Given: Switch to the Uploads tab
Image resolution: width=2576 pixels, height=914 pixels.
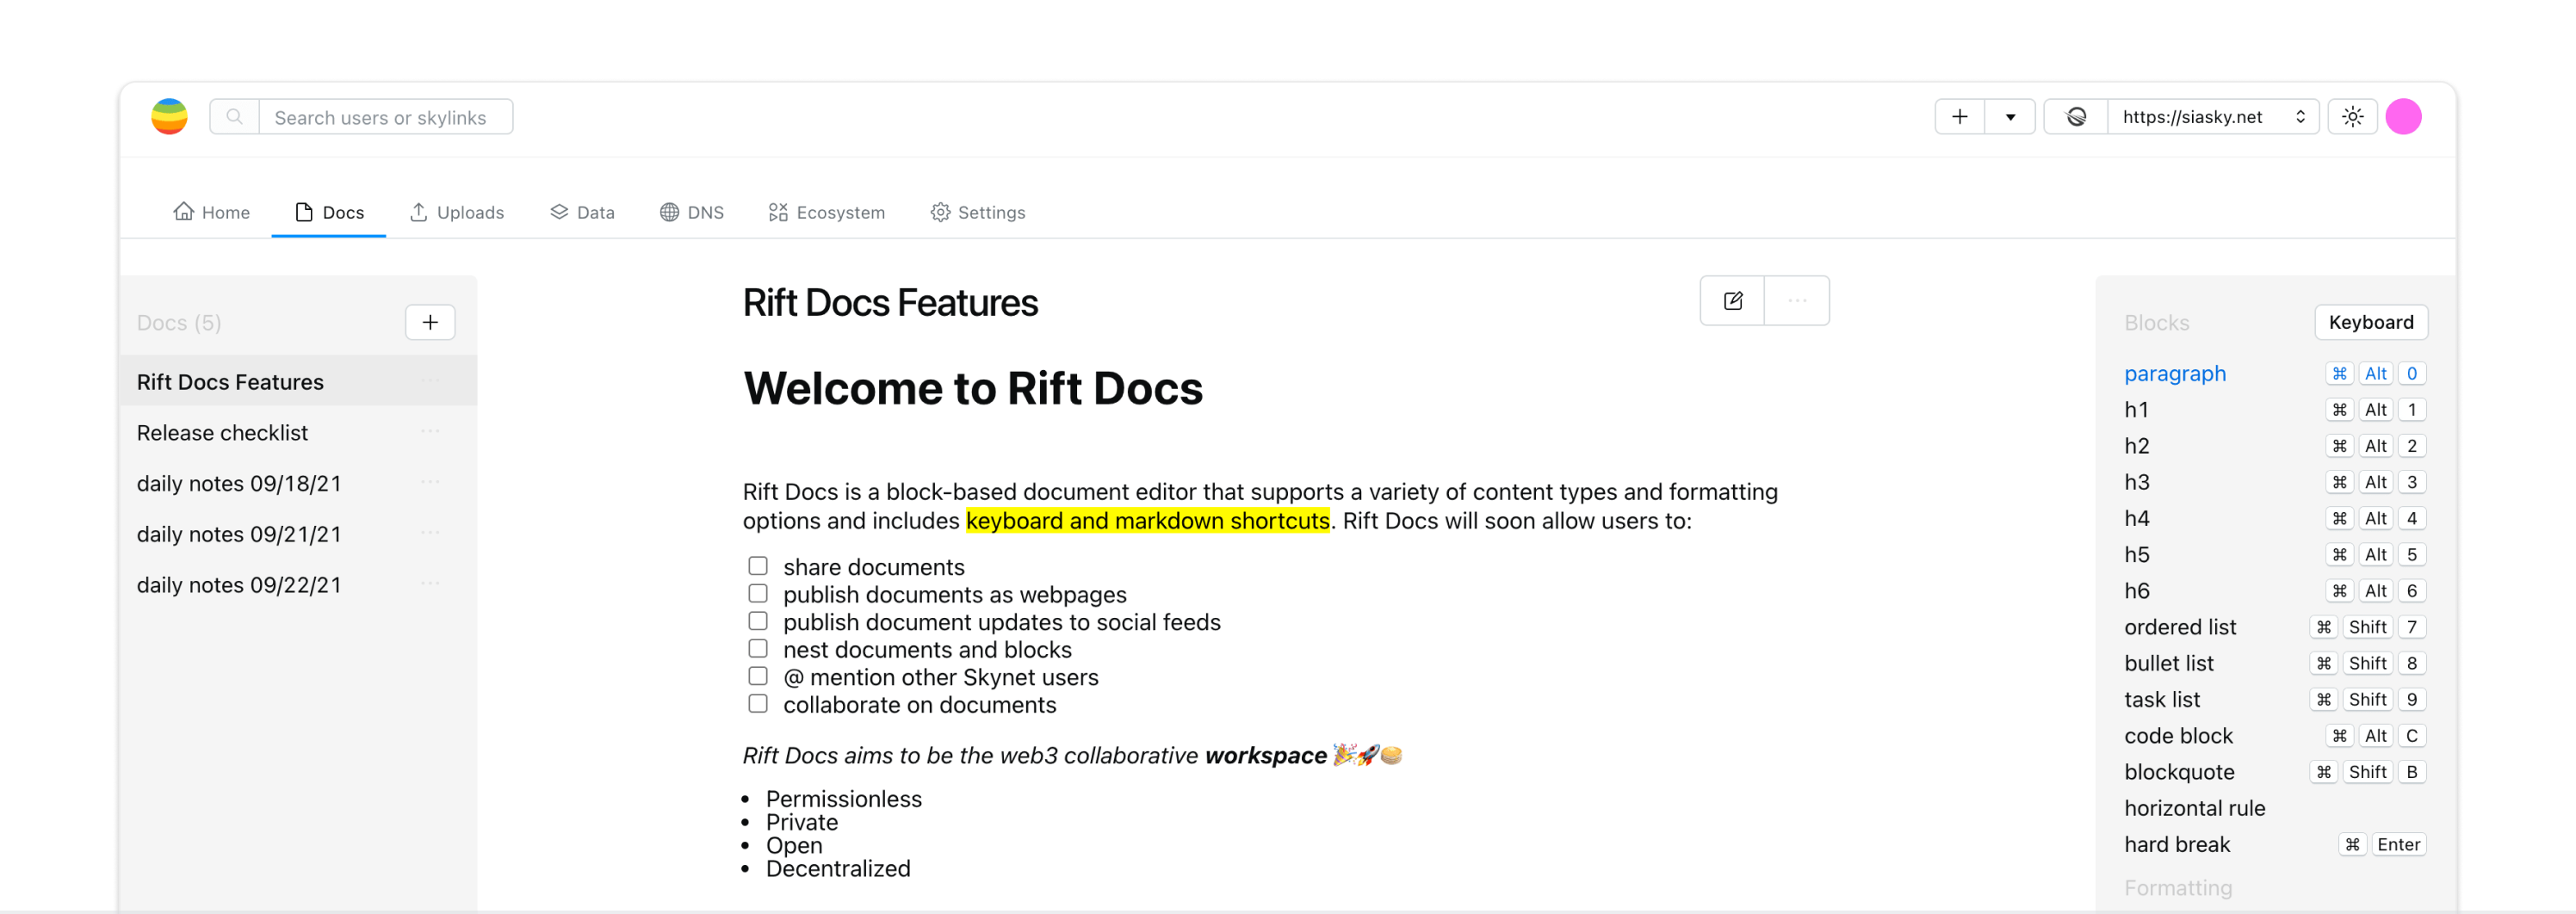Looking at the screenshot, I should [x=457, y=212].
